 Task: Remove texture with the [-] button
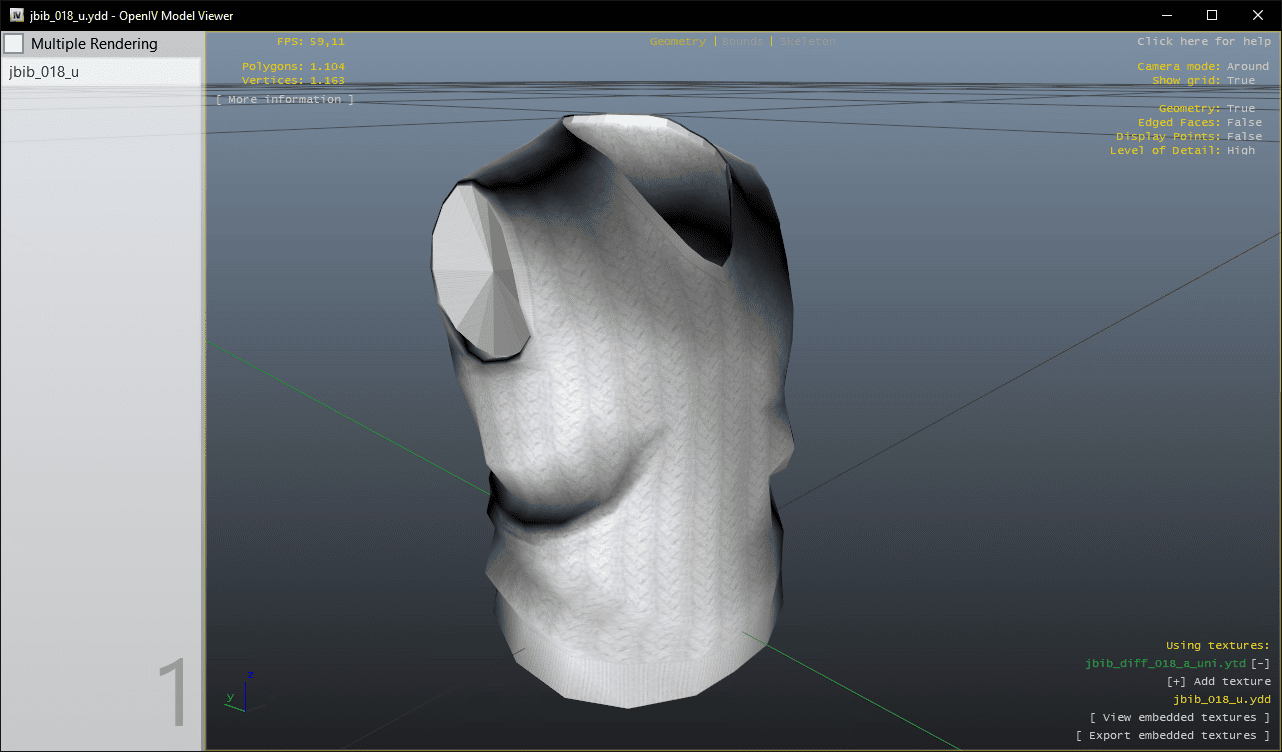click(x=1261, y=664)
